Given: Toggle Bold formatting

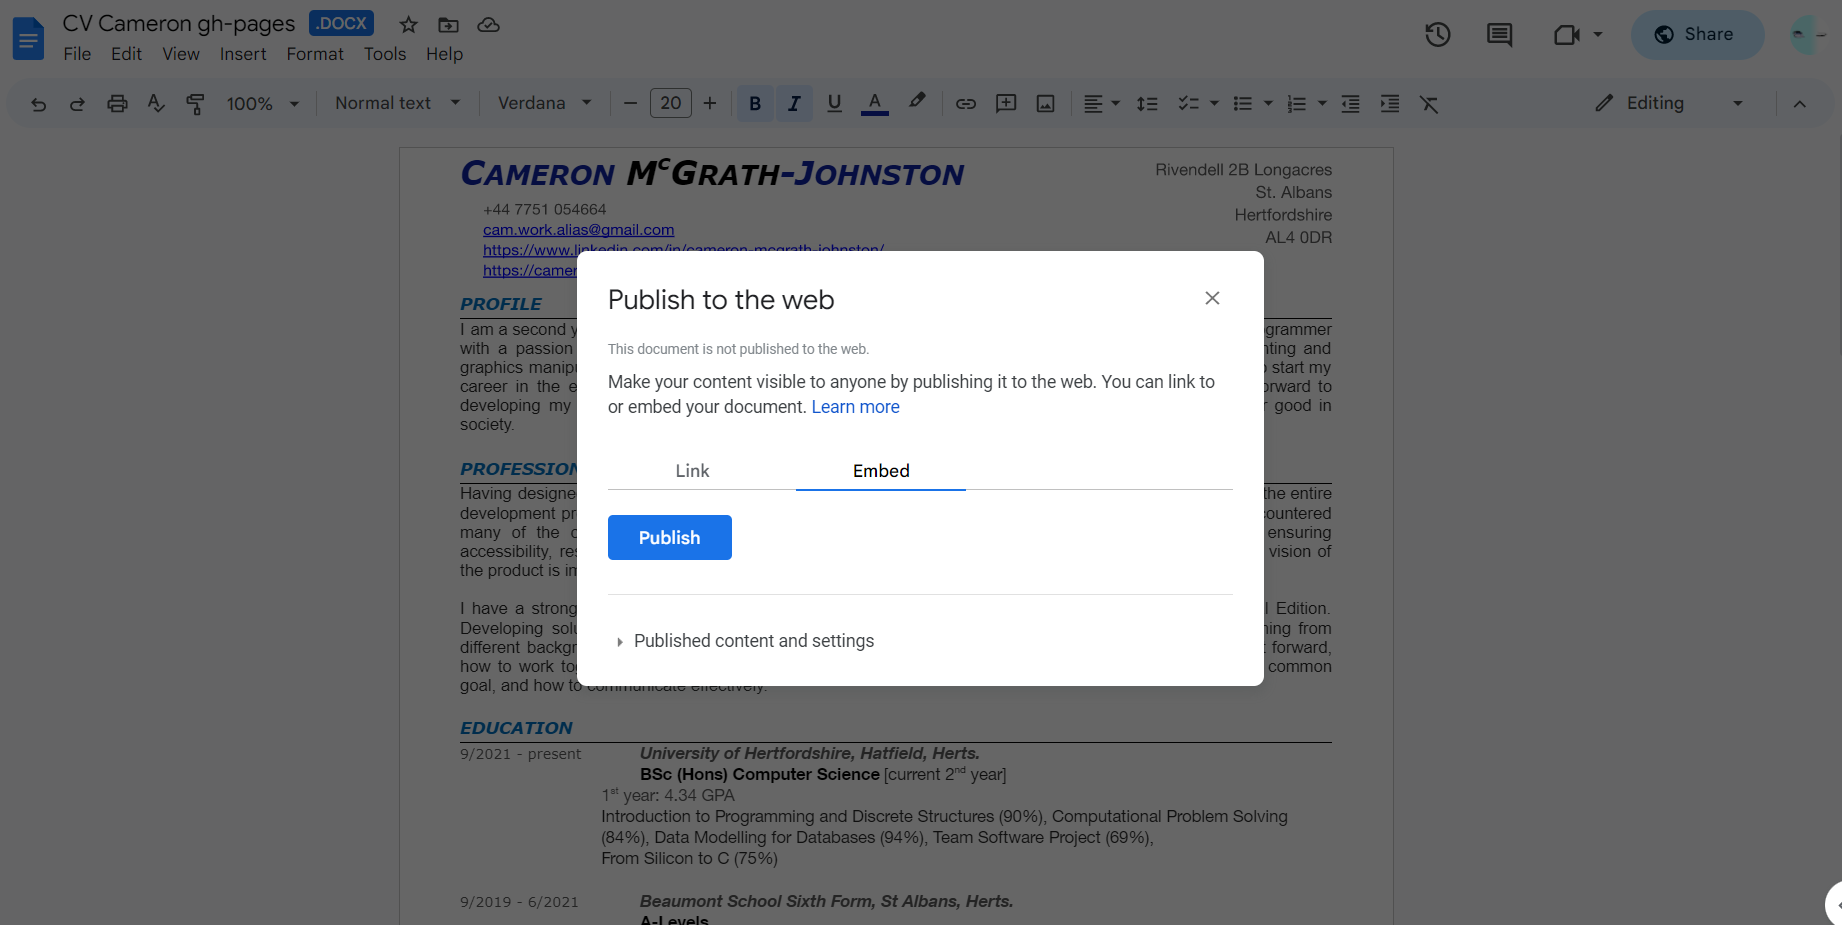Looking at the screenshot, I should click(755, 104).
